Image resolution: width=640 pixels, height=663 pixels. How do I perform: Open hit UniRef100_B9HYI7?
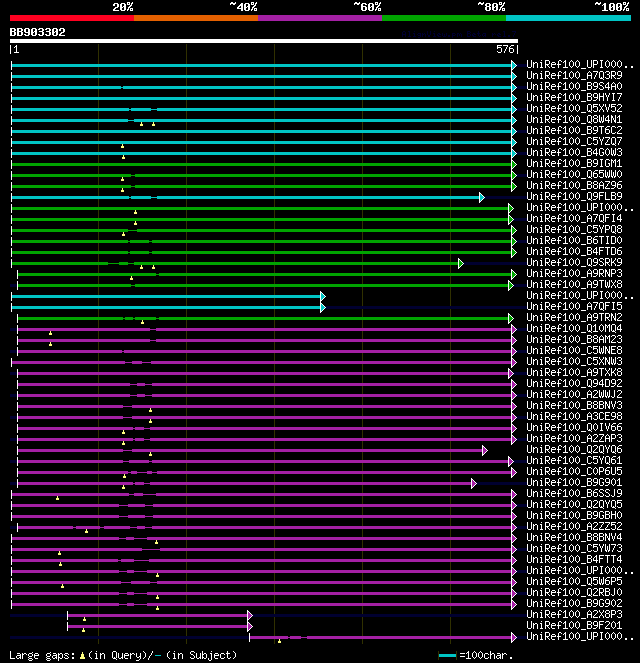[x=574, y=97]
